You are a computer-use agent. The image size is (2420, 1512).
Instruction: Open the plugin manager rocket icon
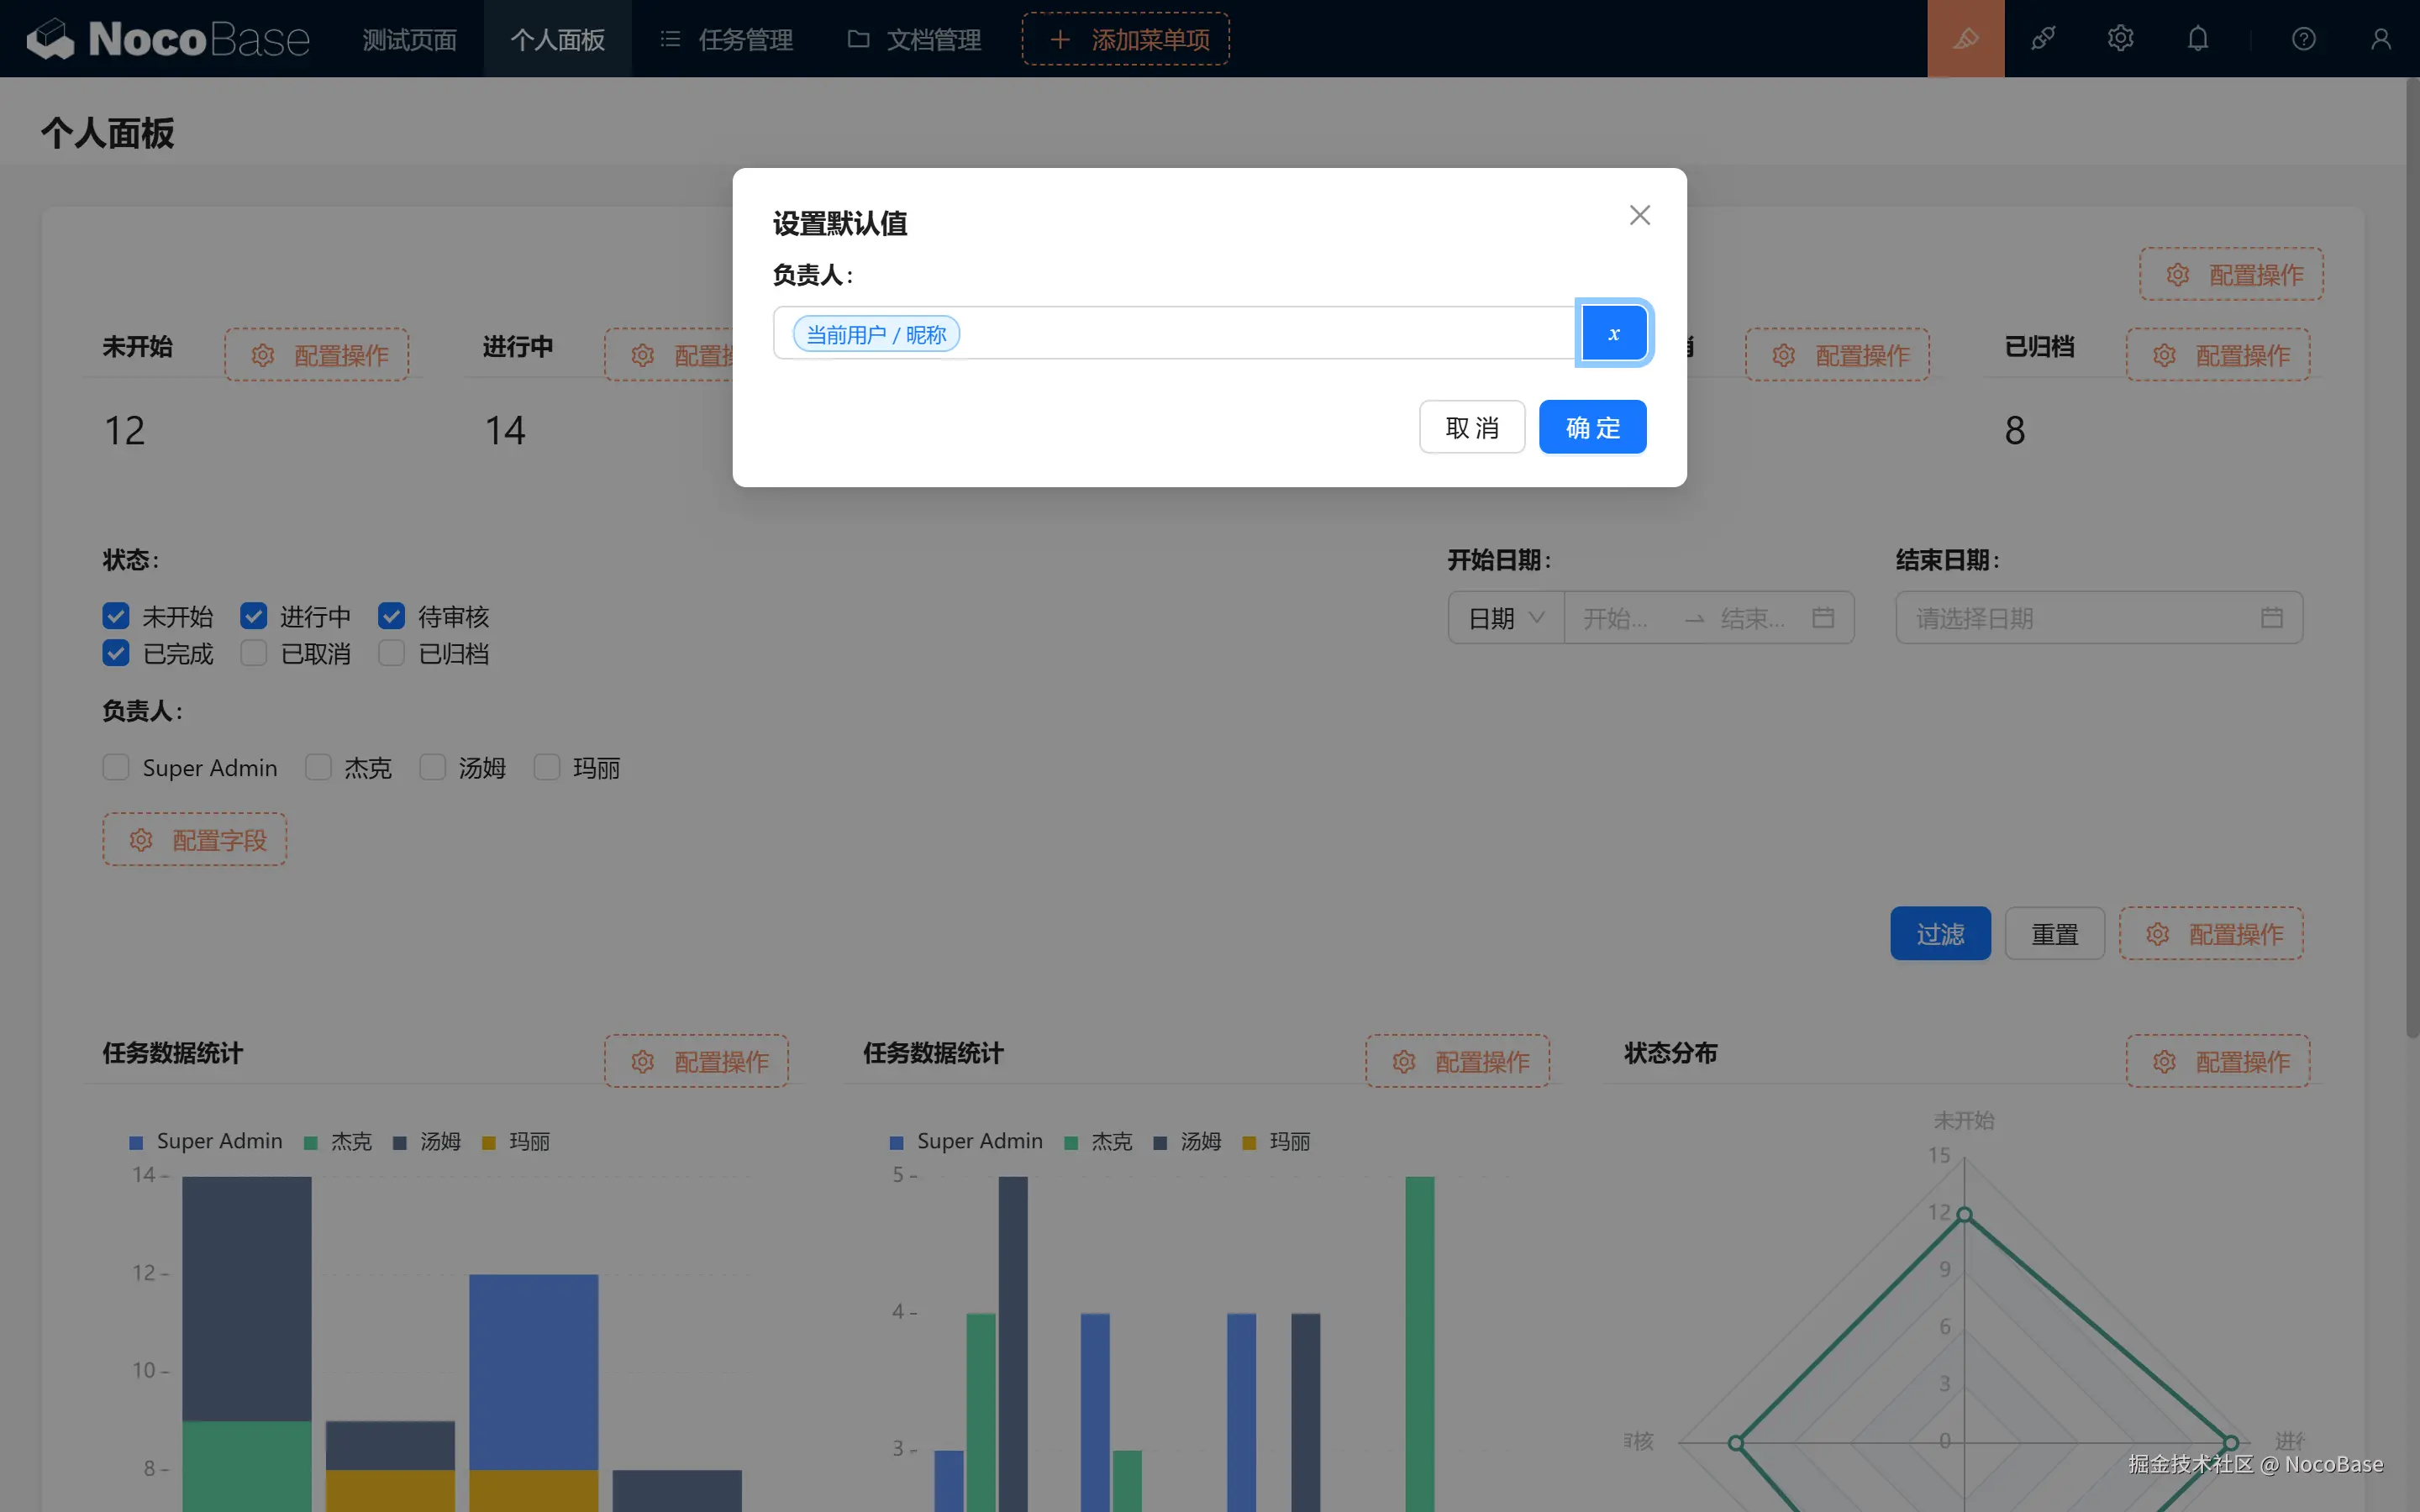click(2043, 39)
